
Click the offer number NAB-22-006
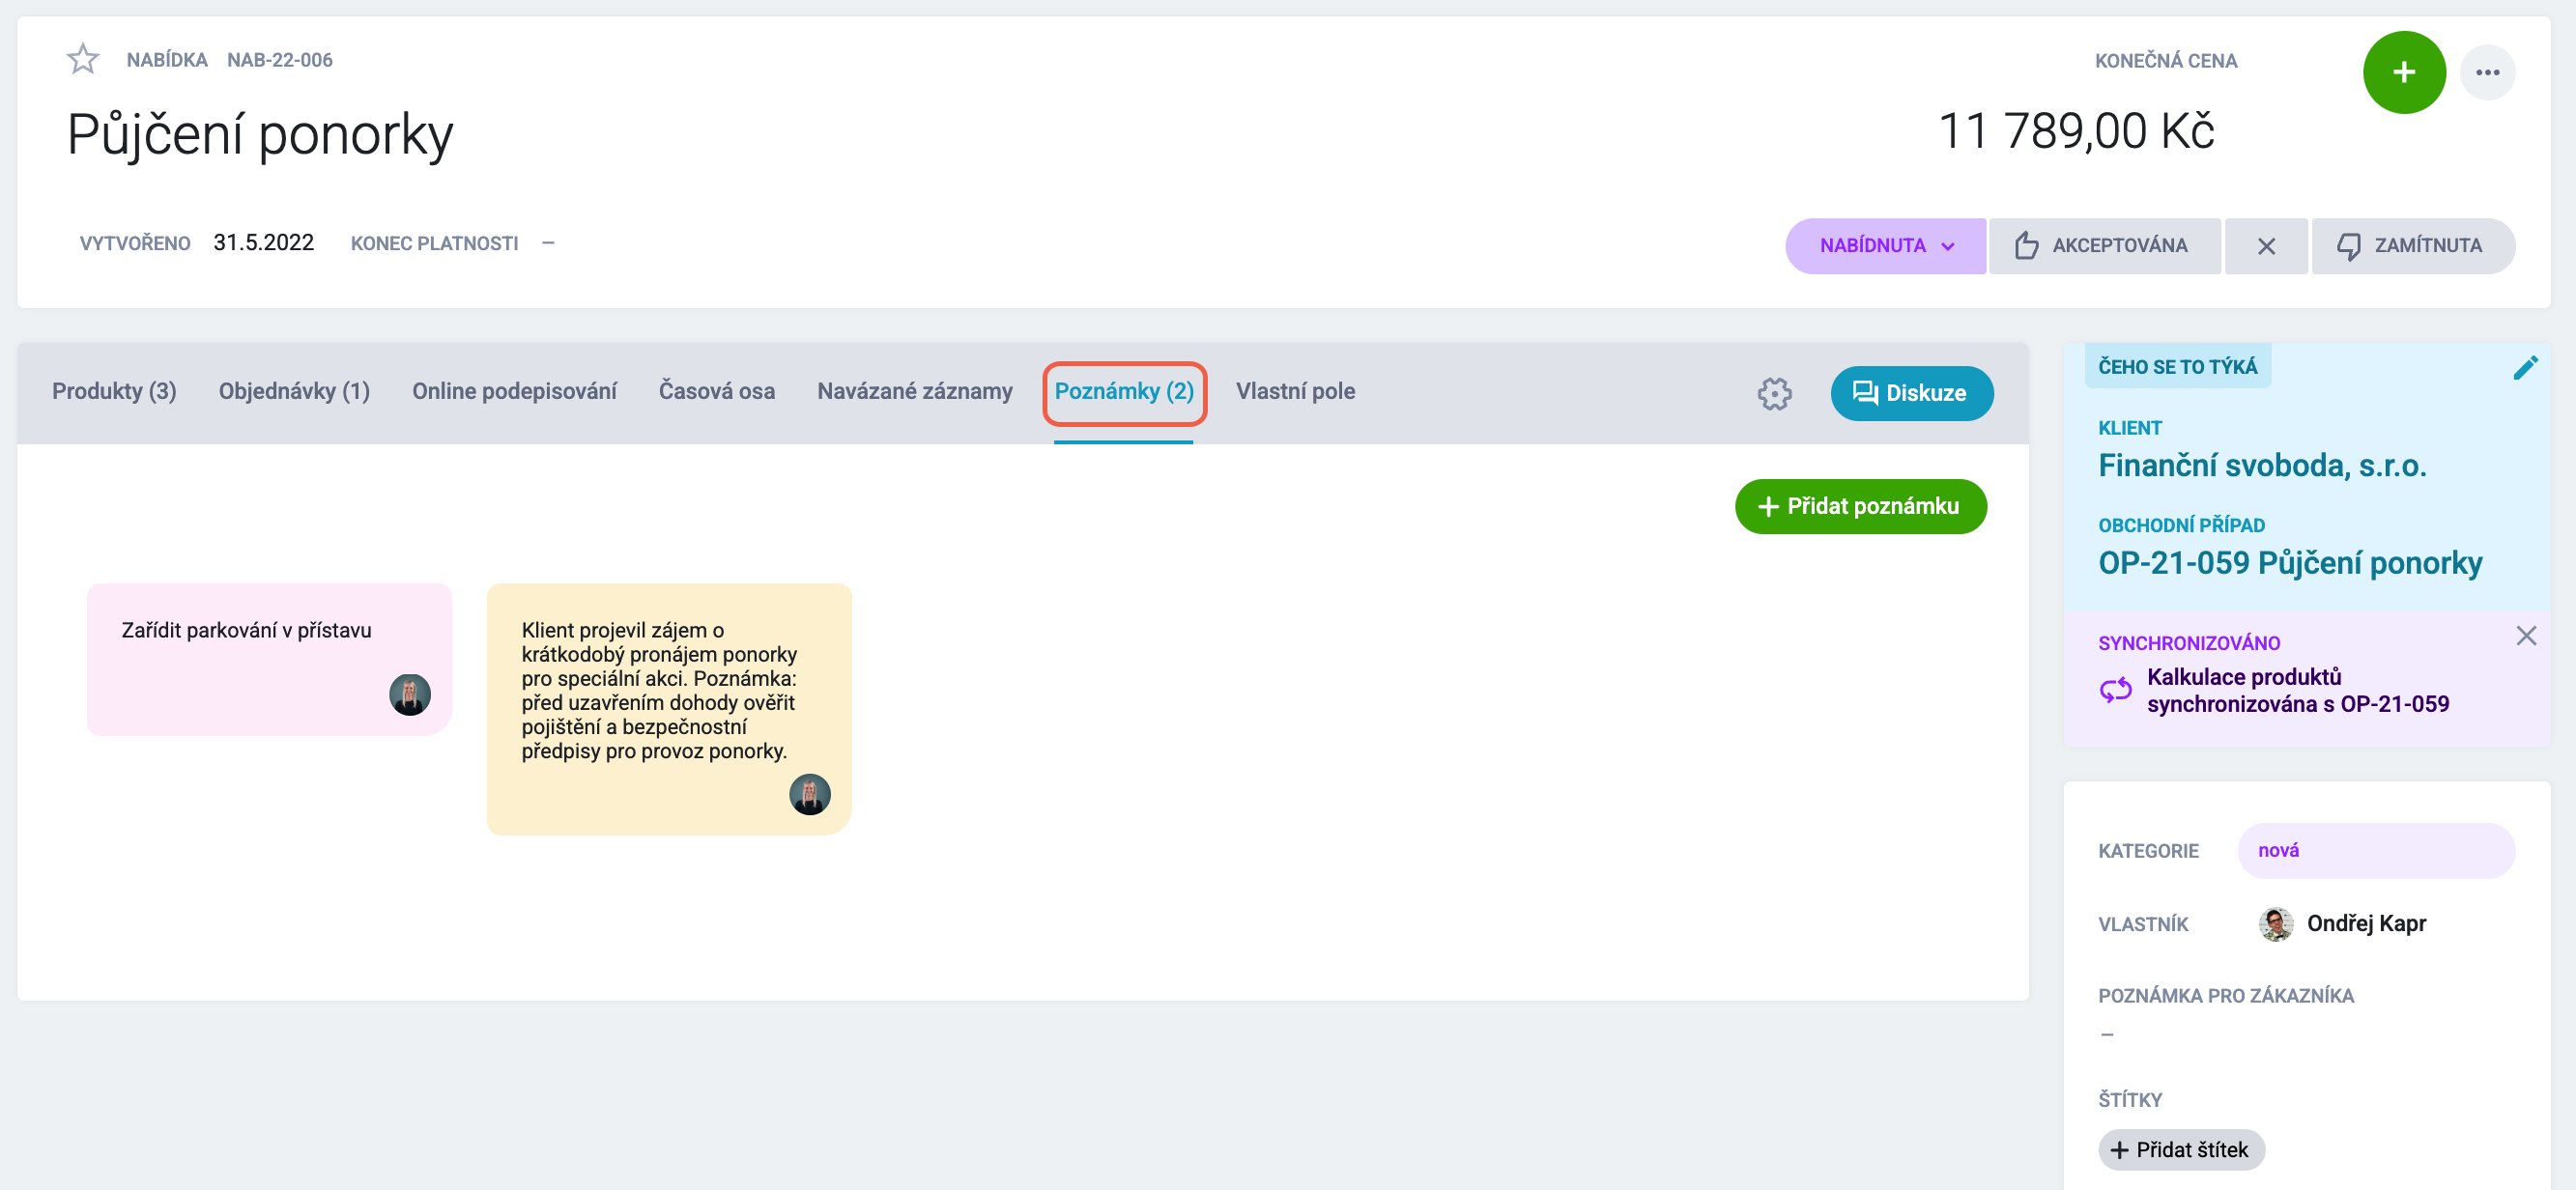point(279,60)
